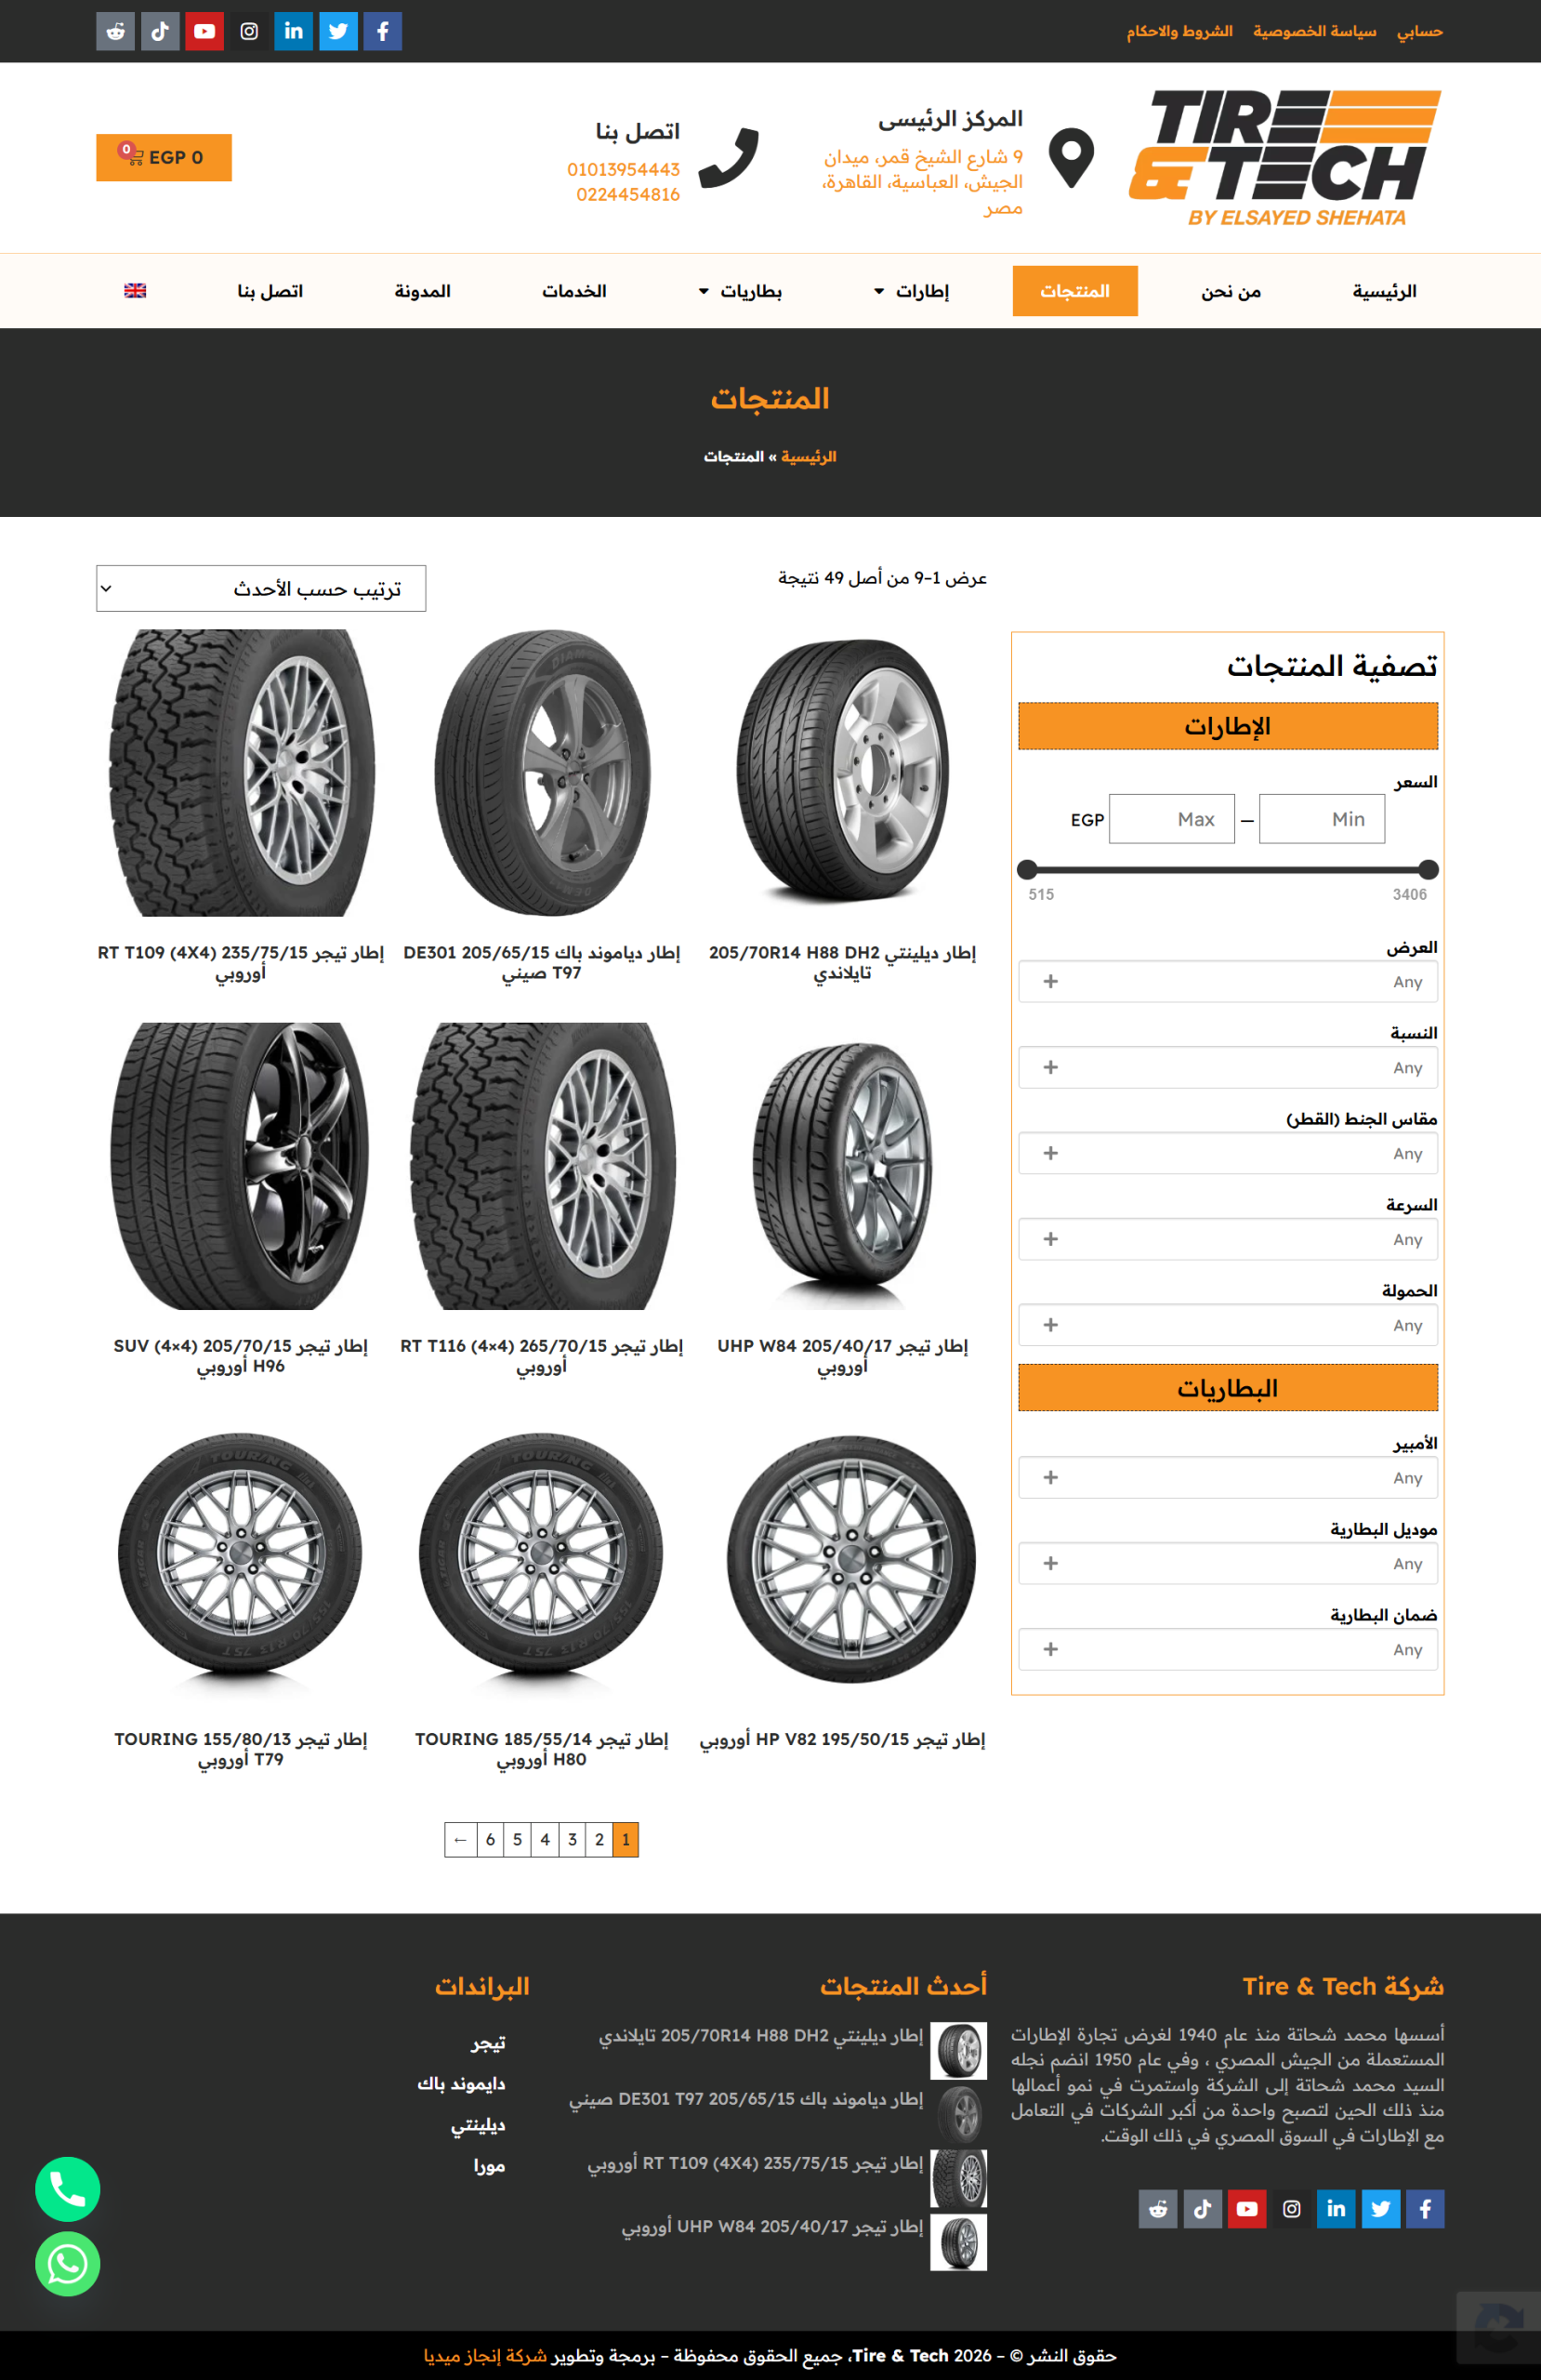This screenshot has height=2380, width=1541.
Task: Expand the ضمان البطارية filter dropdown
Action: point(1228,1649)
